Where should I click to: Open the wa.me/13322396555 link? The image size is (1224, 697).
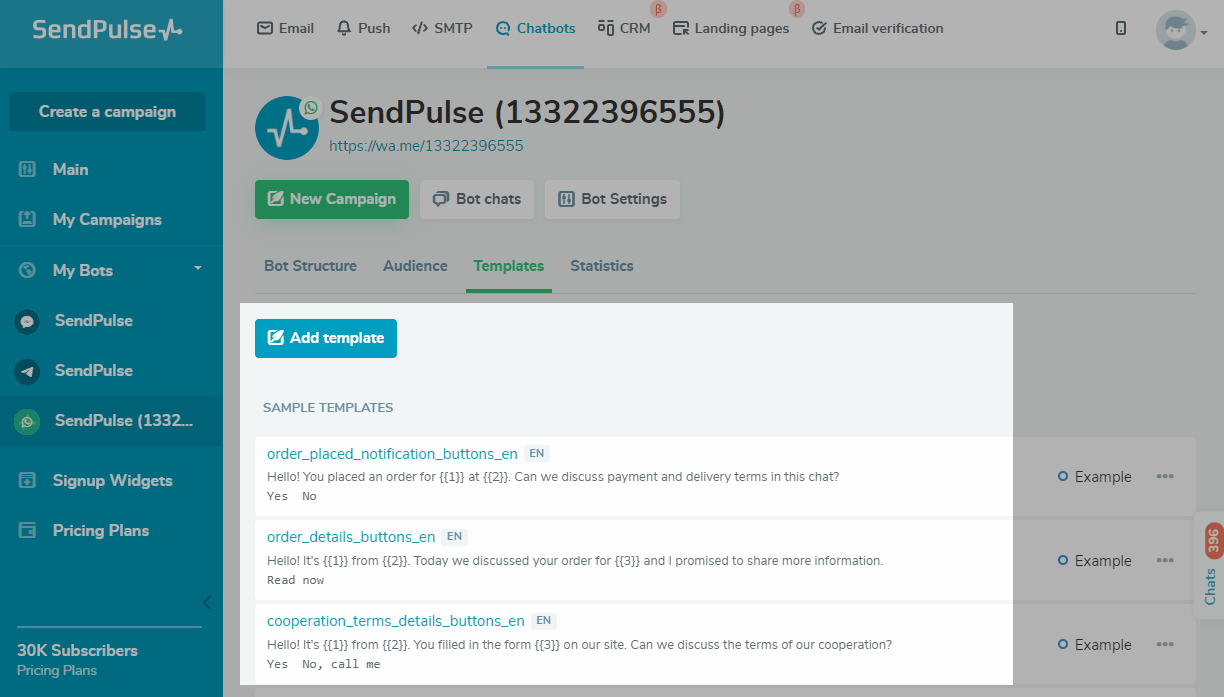427,146
